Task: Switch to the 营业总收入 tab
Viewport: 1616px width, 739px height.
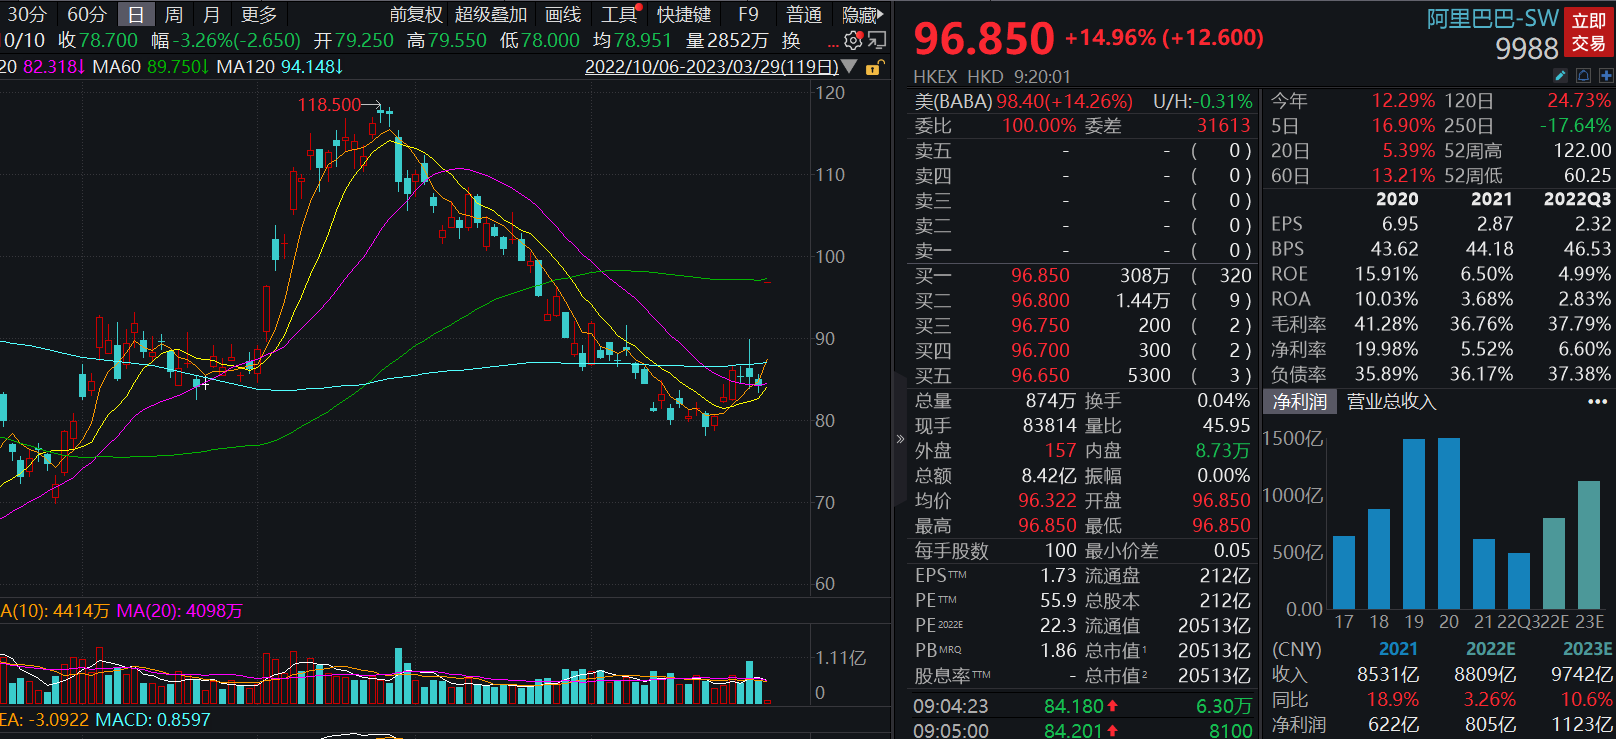Action: pyautogui.click(x=1391, y=401)
